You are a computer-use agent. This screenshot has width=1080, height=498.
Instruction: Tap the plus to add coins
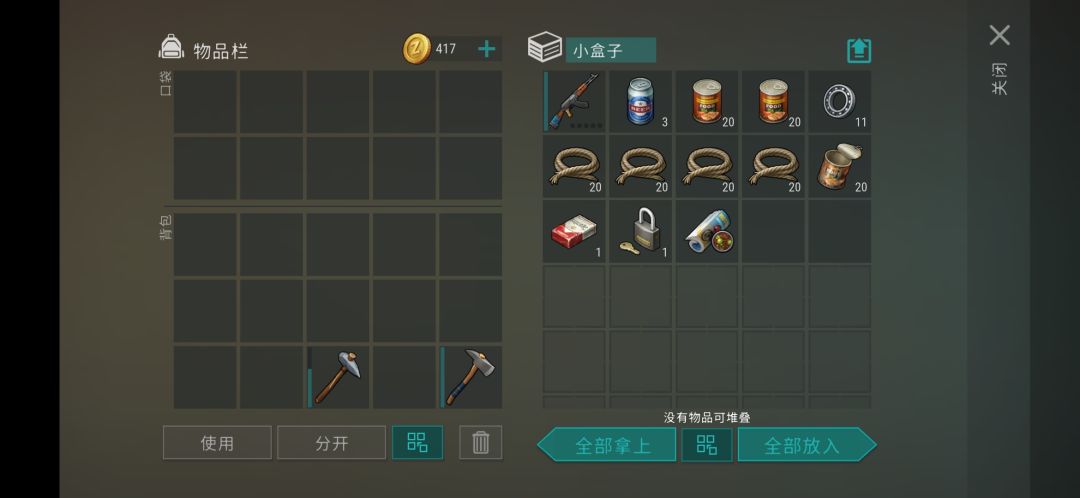pos(486,49)
